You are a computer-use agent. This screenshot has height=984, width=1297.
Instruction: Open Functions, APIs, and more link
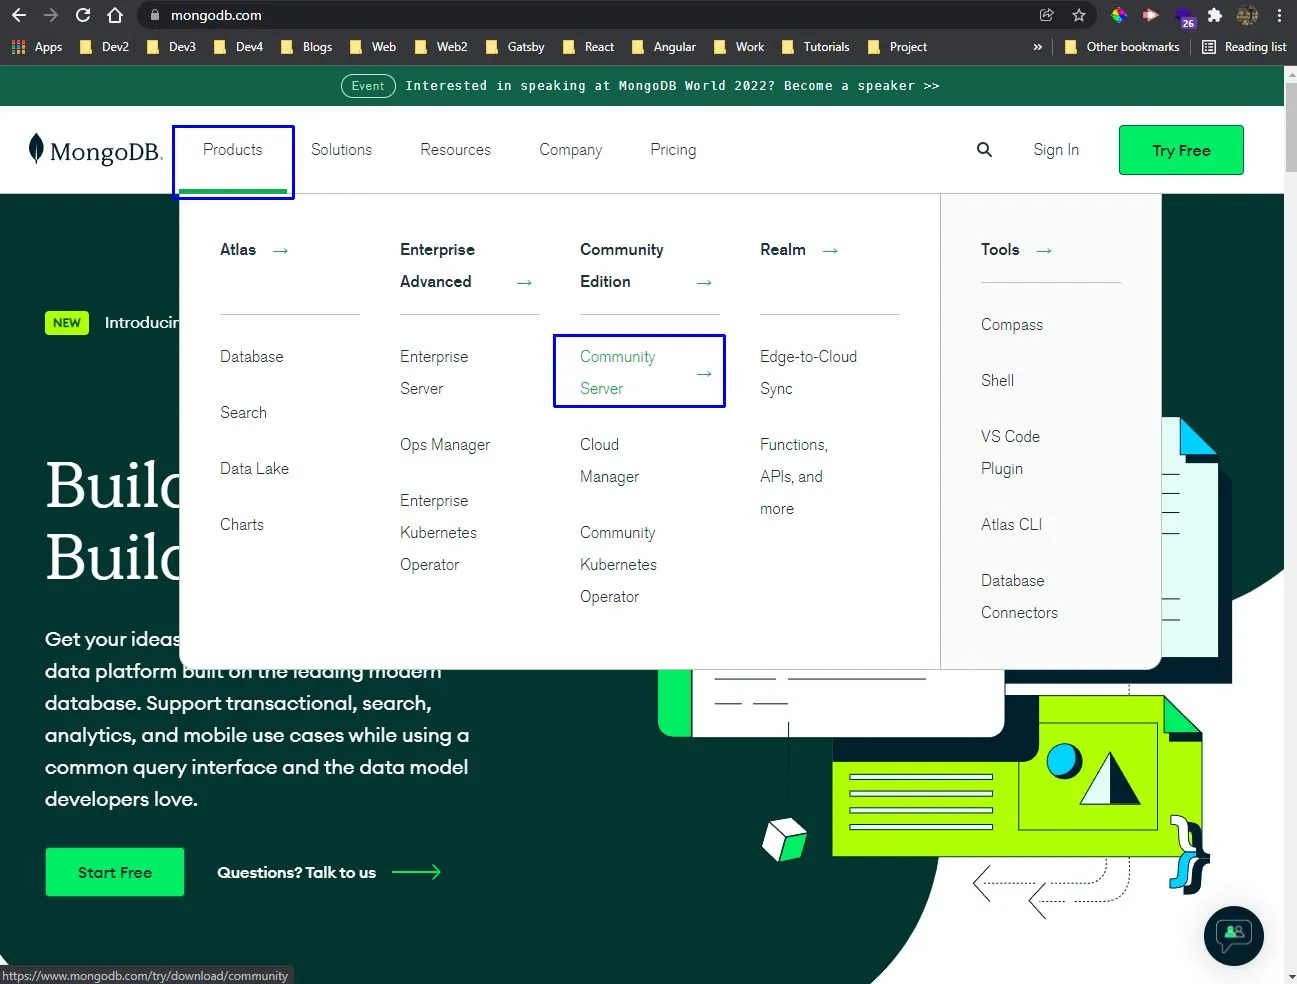pos(794,477)
